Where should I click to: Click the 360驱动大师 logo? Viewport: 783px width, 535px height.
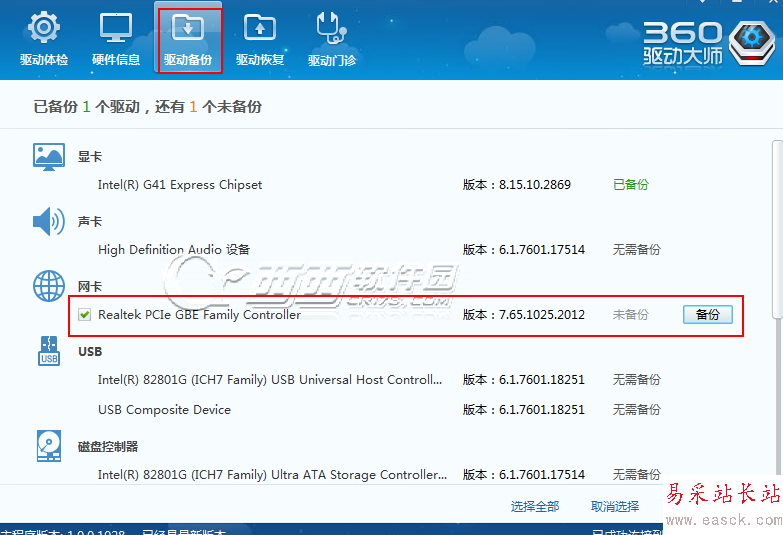coord(709,43)
